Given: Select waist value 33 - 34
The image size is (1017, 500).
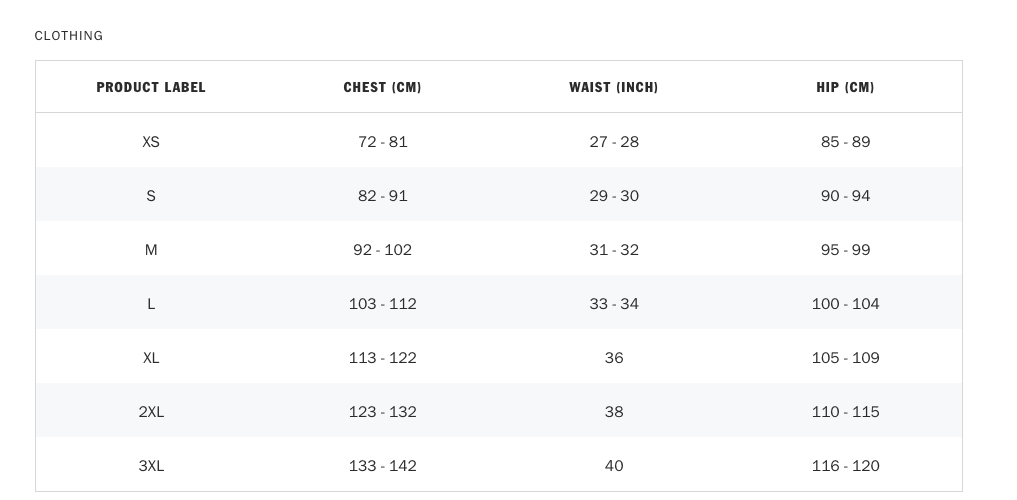Looking at the screenshot, I should tap(614, 304).
